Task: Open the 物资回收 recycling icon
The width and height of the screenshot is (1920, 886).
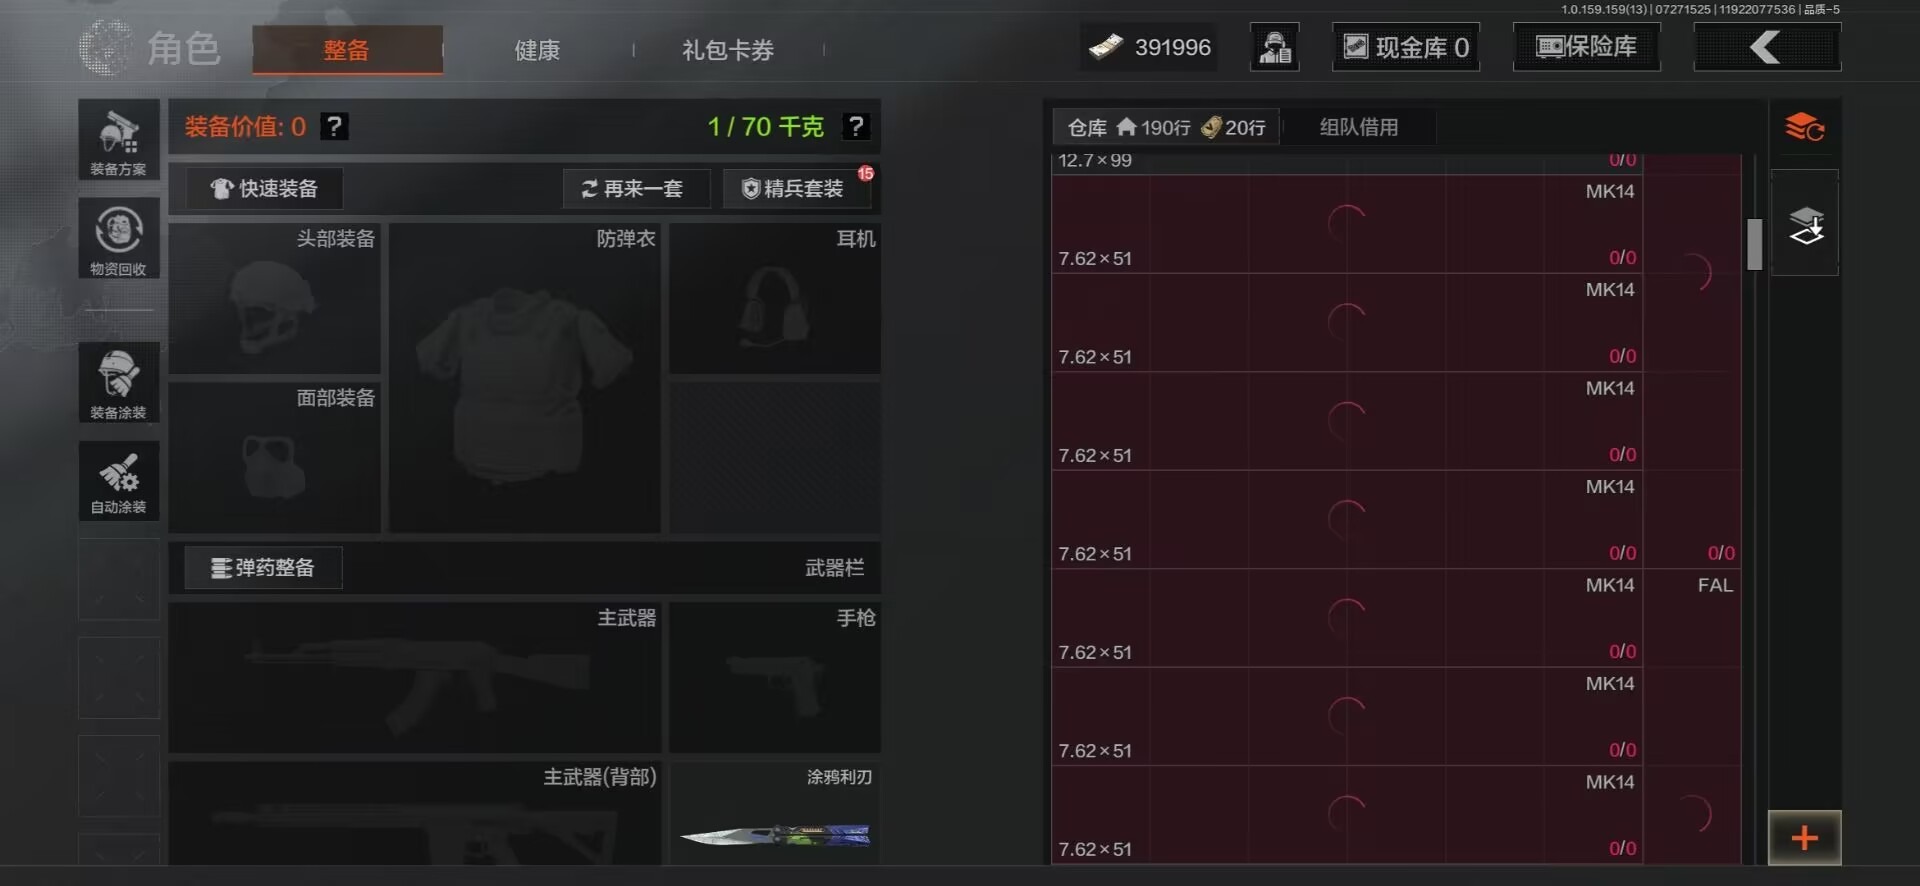Action: click(x=119, y=238)
